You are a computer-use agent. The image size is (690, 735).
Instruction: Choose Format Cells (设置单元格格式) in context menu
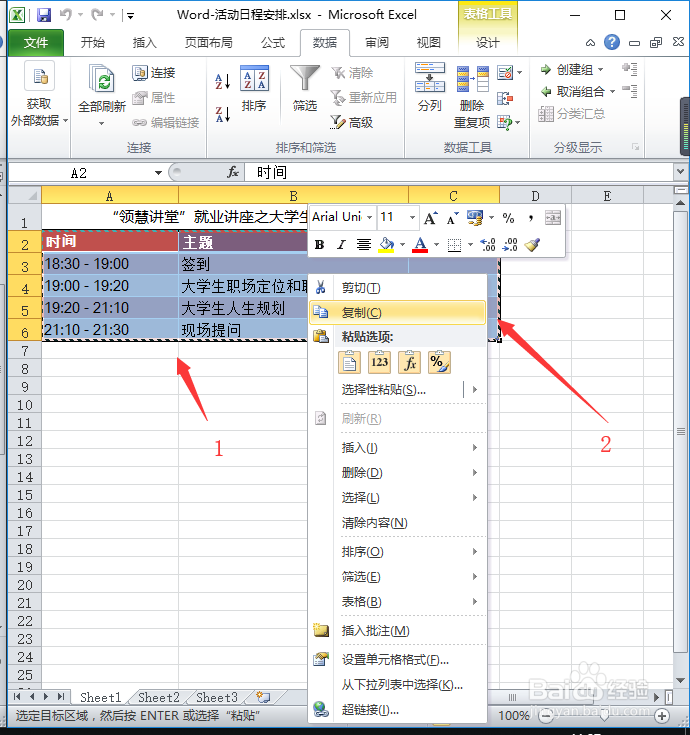[398, 660]
